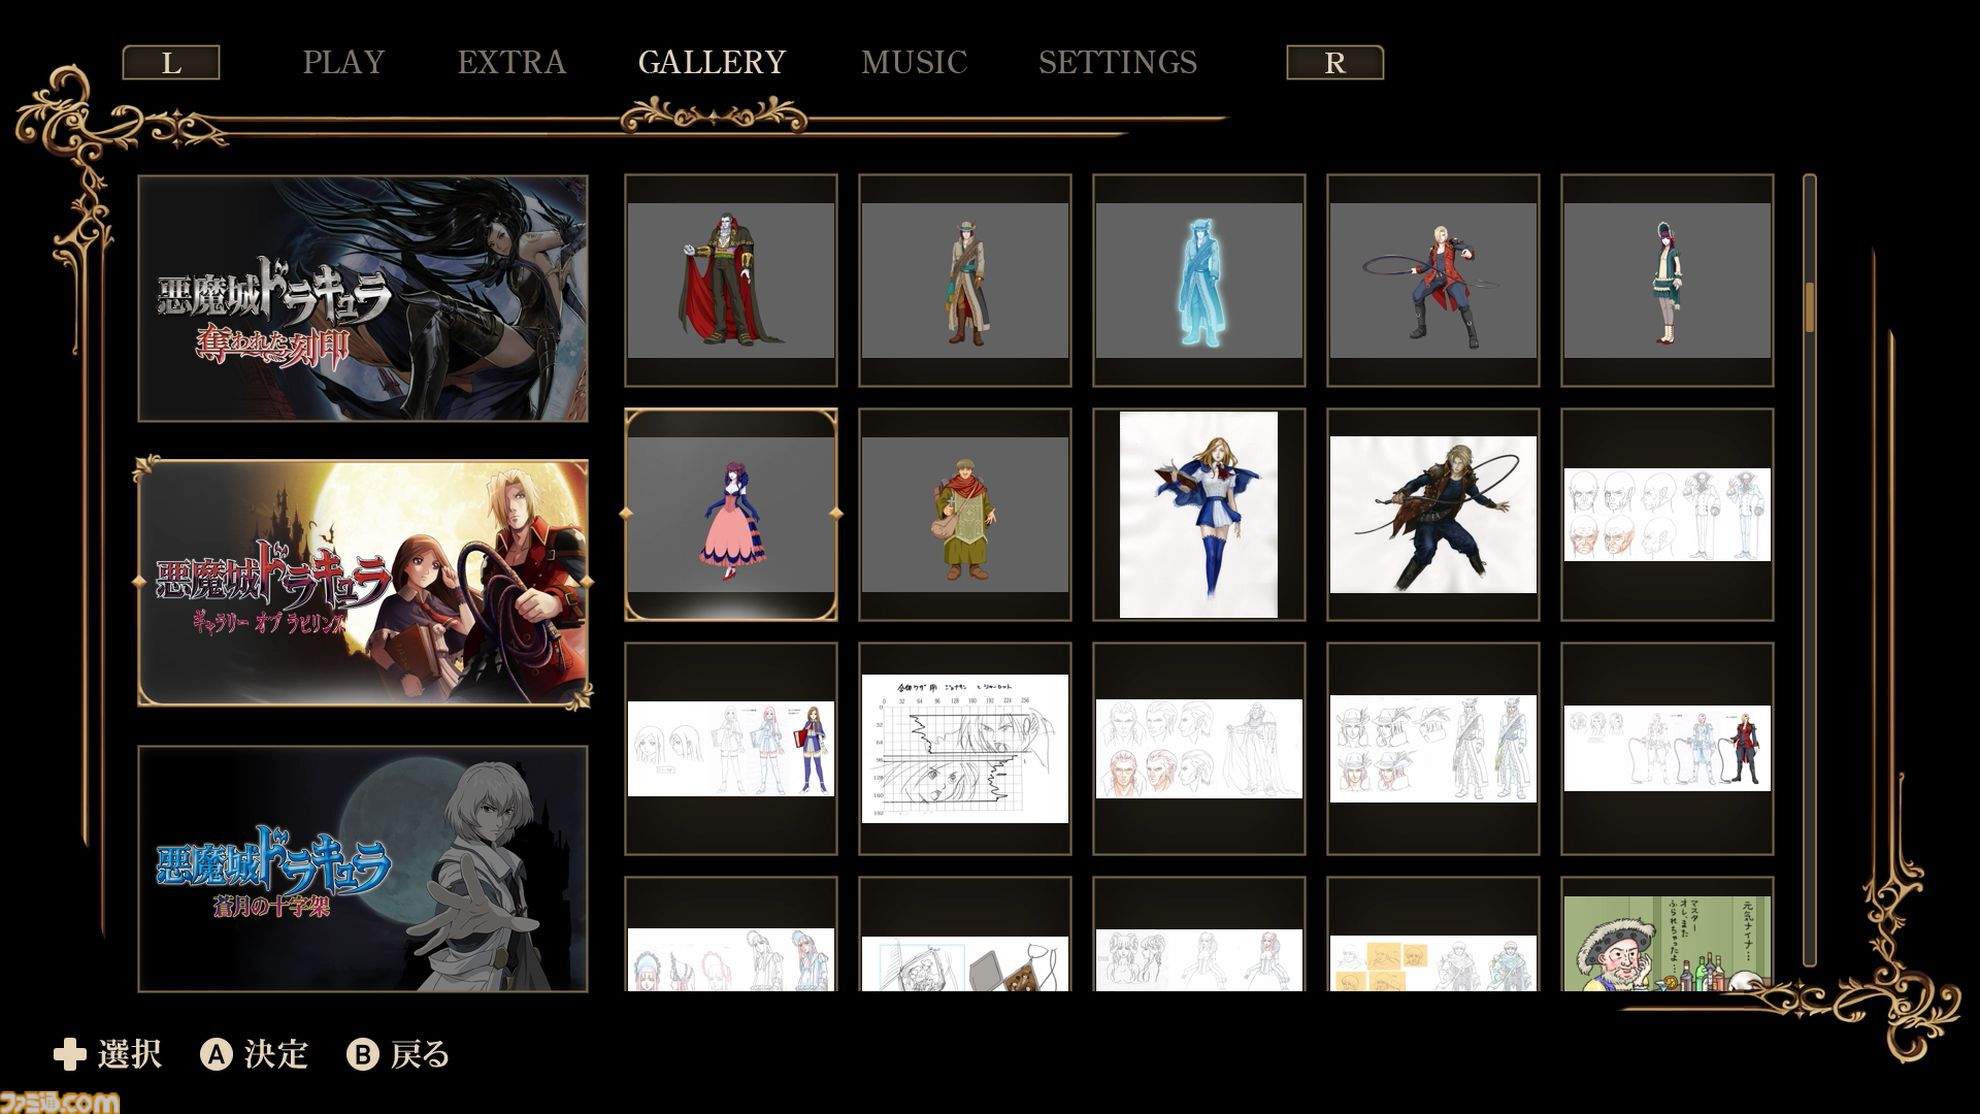Open the merchant with red scarf artwork
1980x1114 pixels.
(965, 515)
